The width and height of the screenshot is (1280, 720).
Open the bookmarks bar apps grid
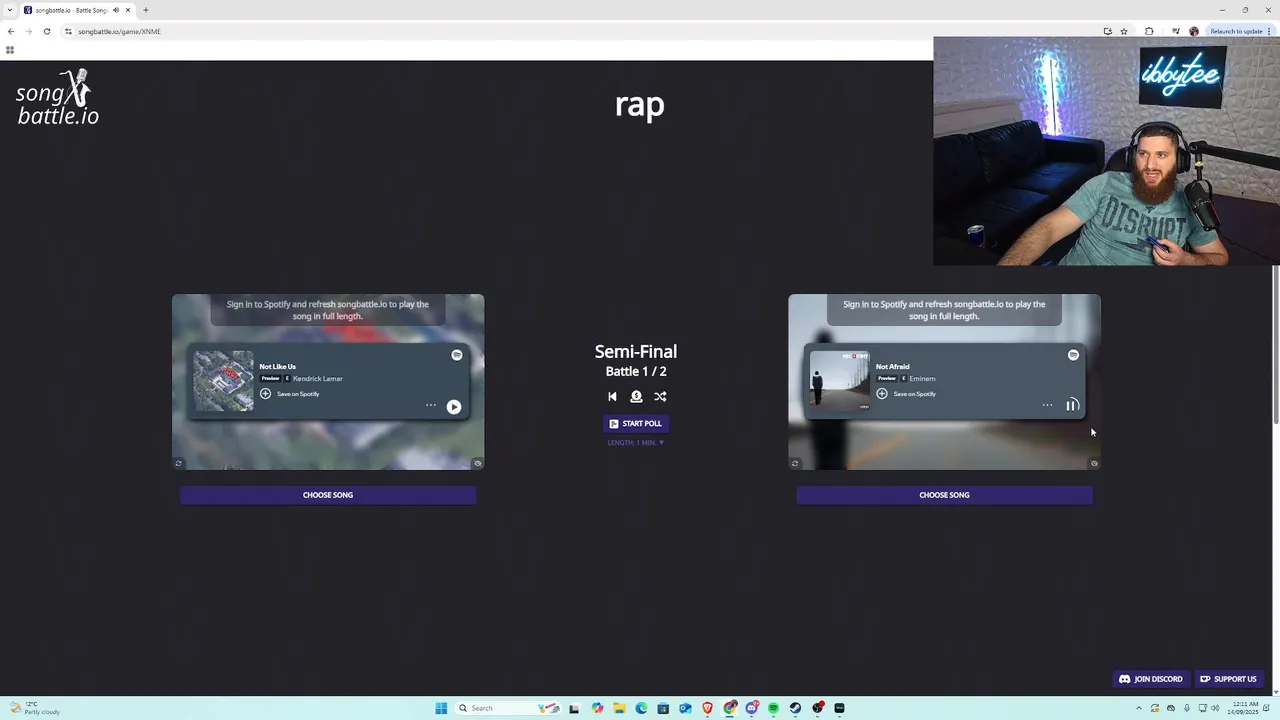coord(10,49)
